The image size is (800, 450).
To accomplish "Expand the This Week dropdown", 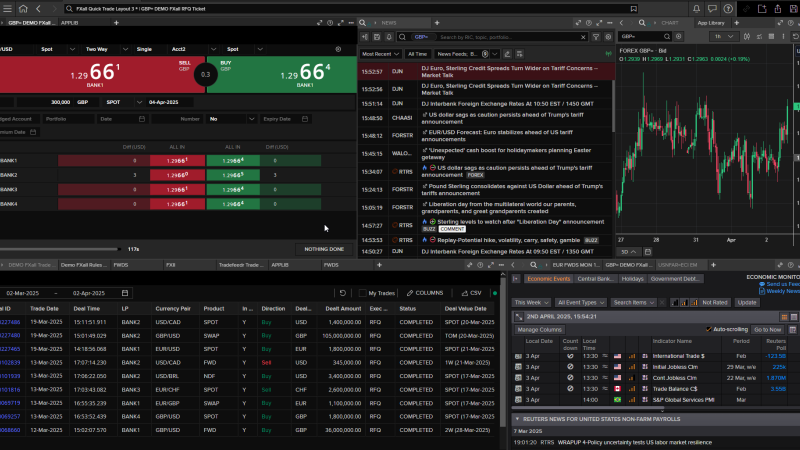I will (530, 301).
